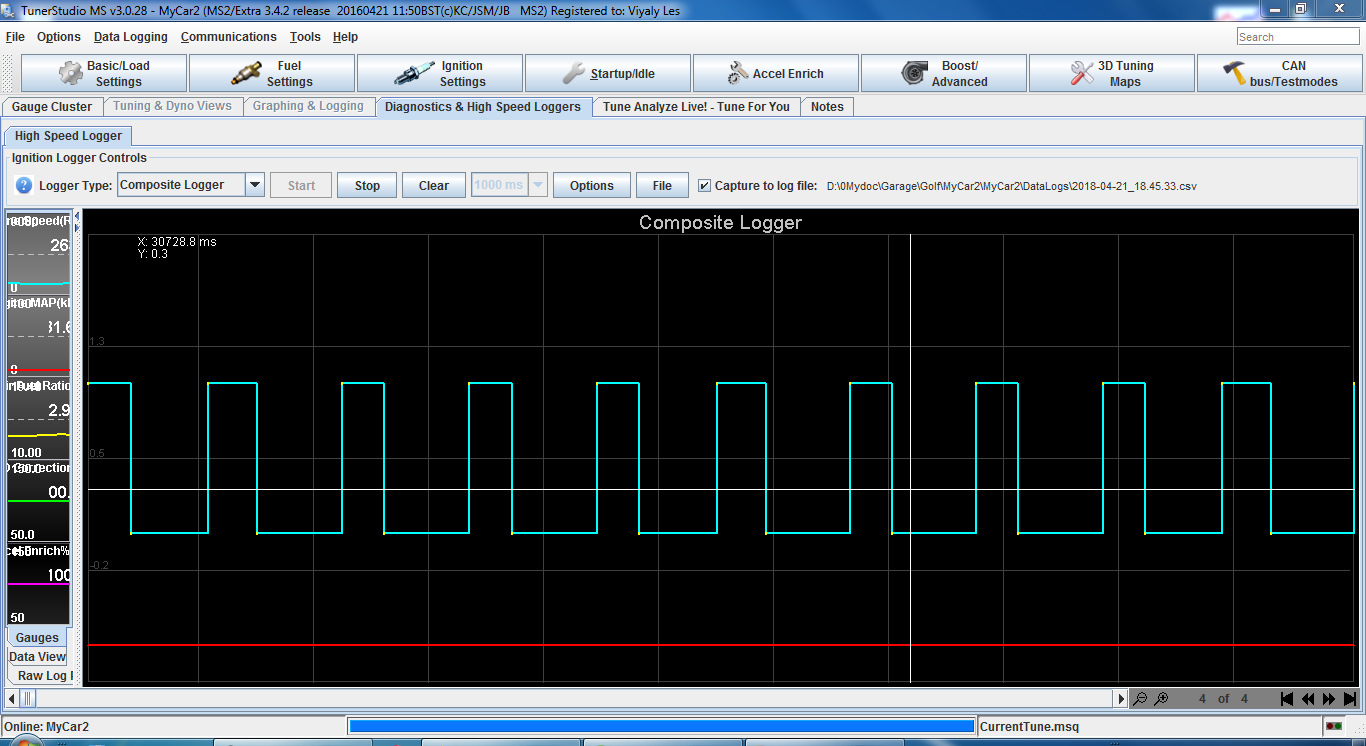Viewport: 1366px width, 746px height.
Task: Open the Data Logging menu
Action: pos(131,37)
